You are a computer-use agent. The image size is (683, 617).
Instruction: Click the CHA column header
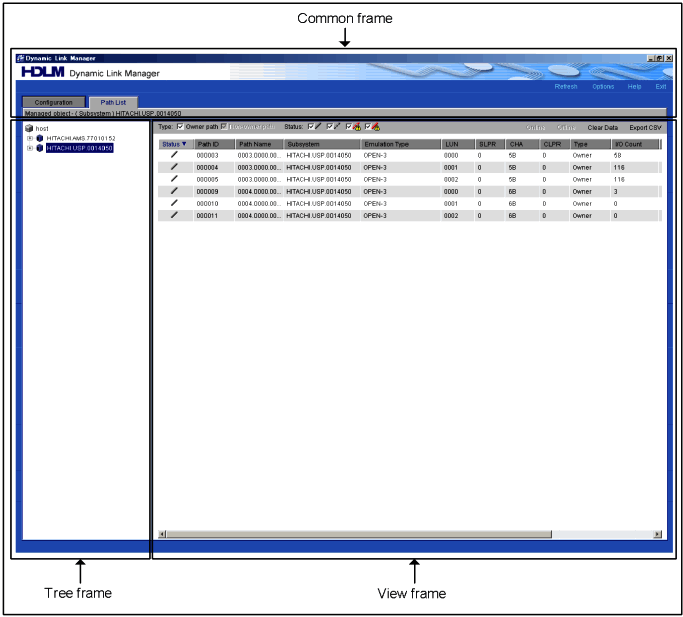coord(522,144)
